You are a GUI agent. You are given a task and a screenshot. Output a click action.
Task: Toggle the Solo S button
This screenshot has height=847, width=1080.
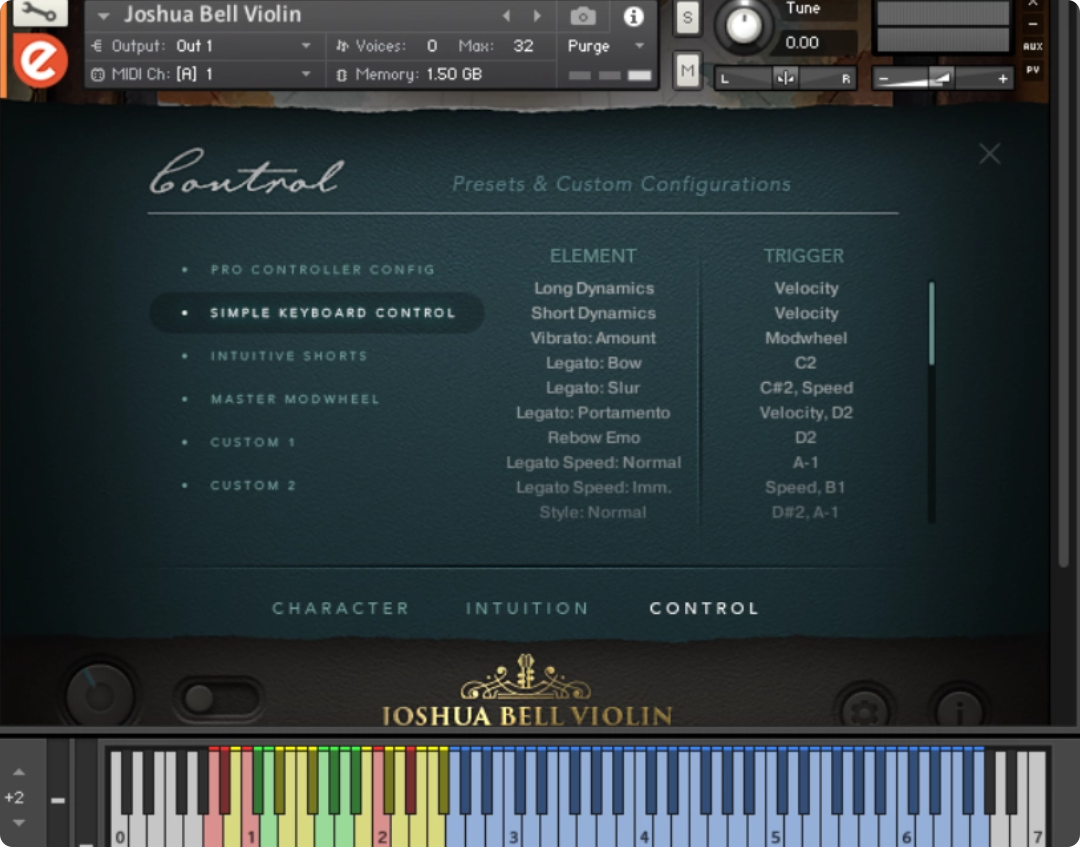coord(687,18)
